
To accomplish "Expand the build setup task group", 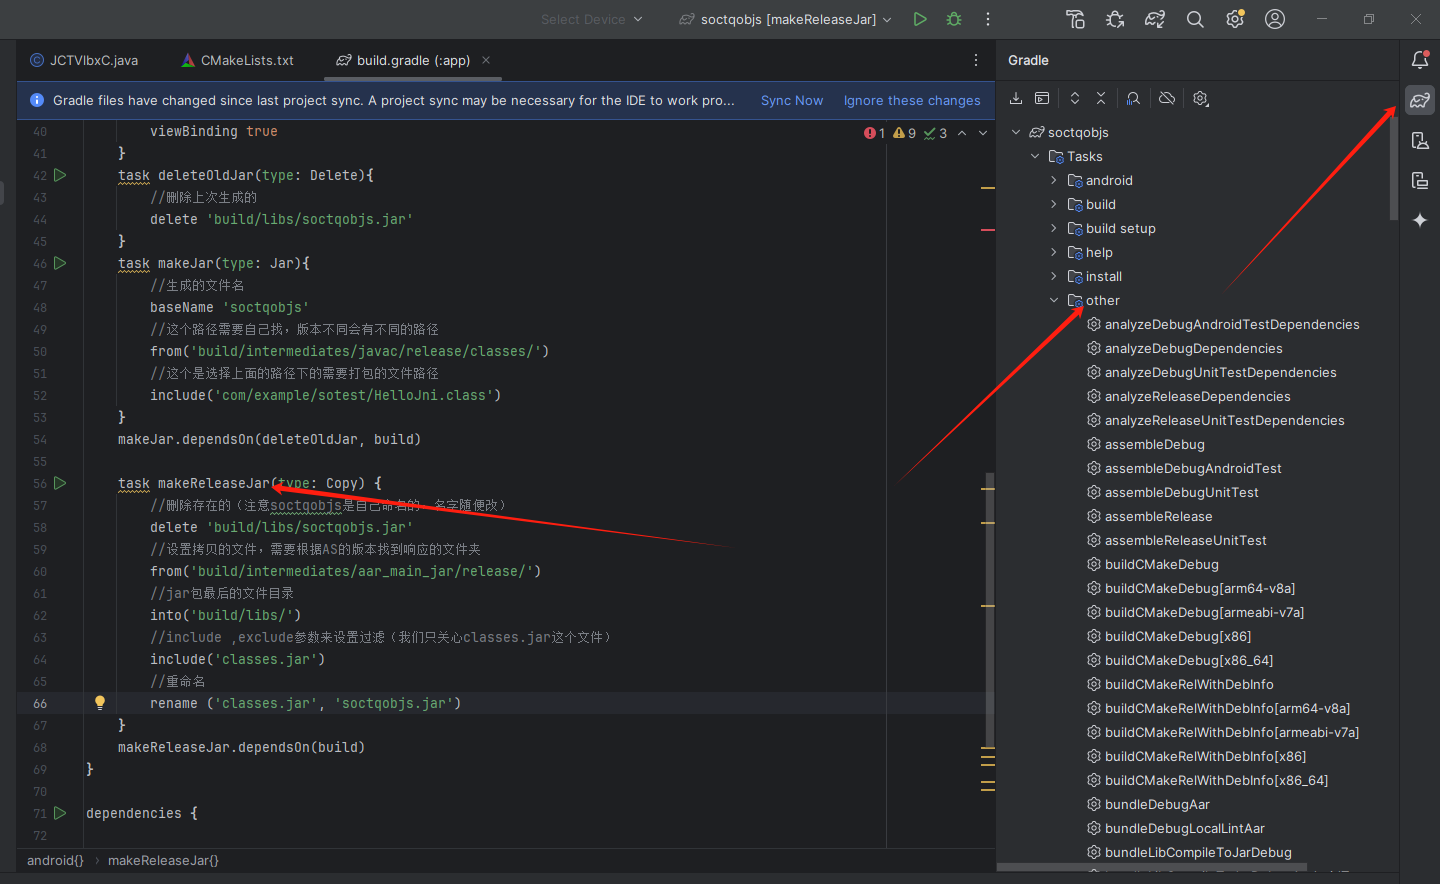I will 1054,228.
